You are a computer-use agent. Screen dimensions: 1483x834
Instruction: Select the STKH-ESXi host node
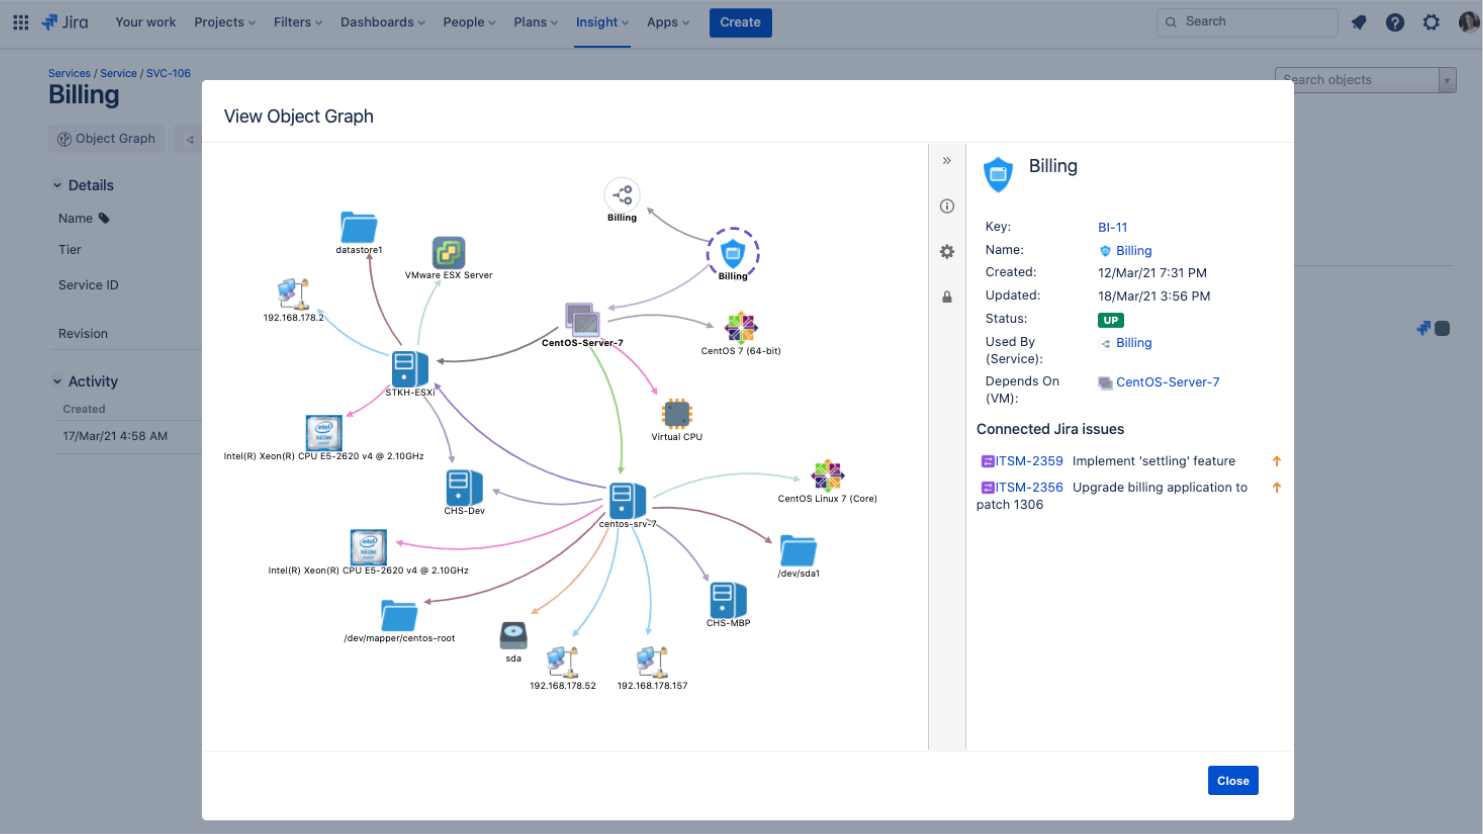(x=408, y=369)
